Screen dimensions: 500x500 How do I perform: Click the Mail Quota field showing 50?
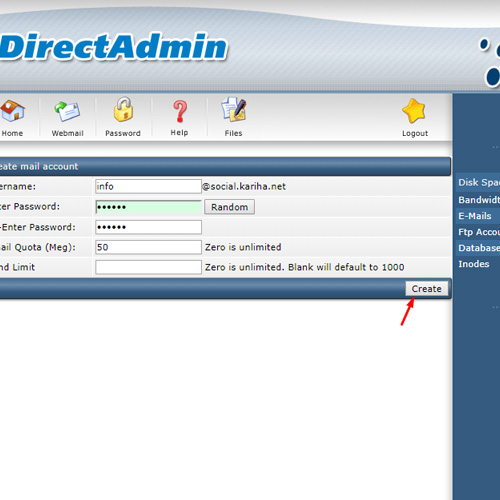[x=148, y=247]
